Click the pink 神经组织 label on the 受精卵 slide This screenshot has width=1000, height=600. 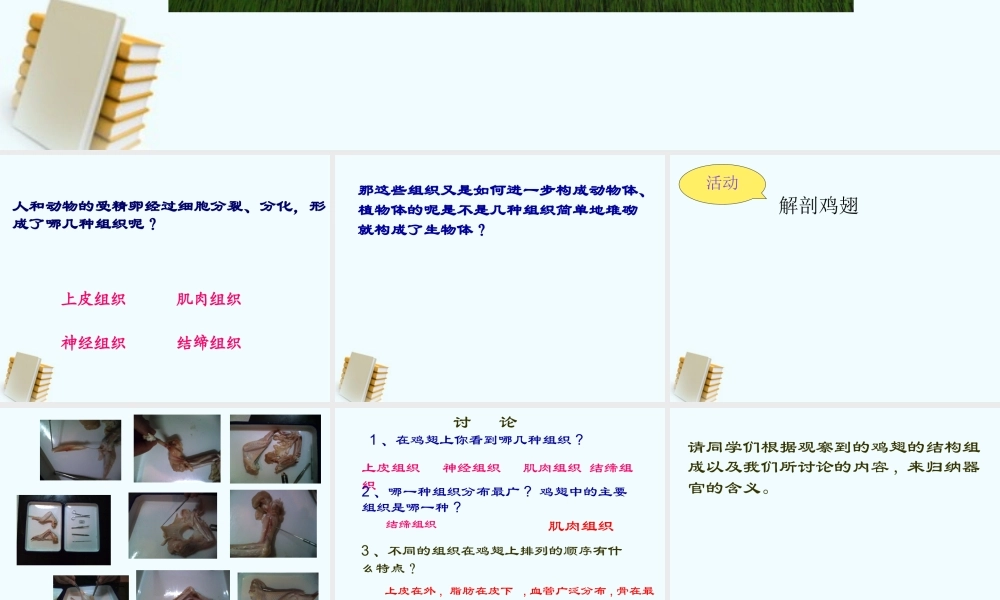pyautogui.click(x=93, y=342)
